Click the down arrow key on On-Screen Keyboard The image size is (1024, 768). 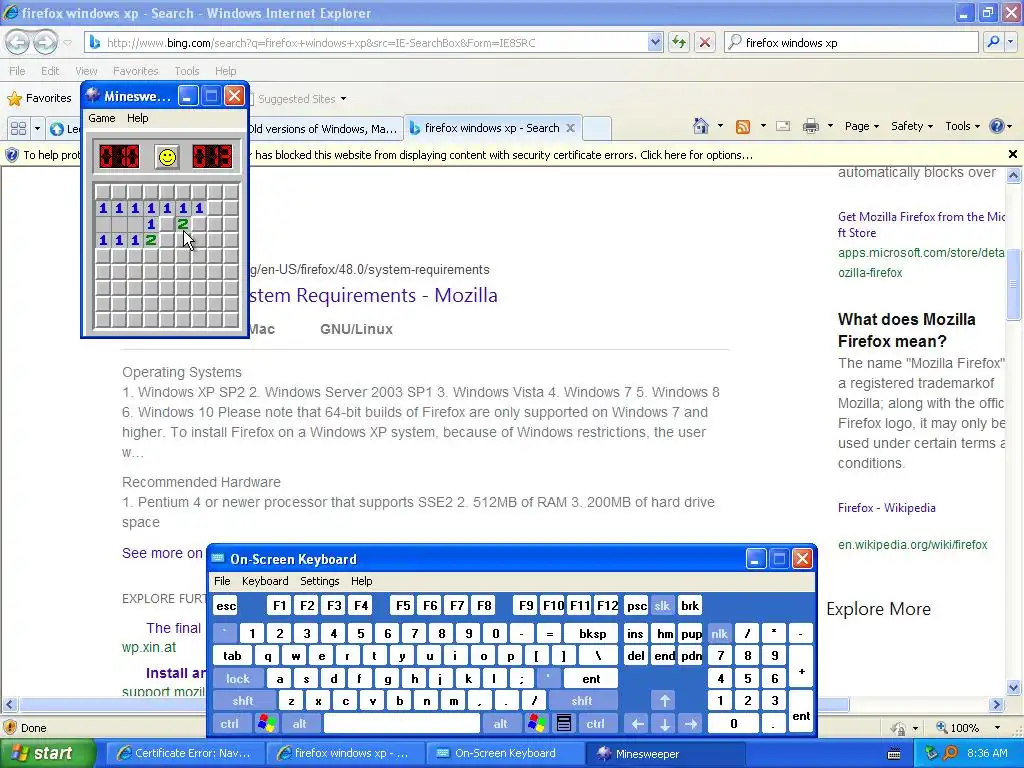point(664,723)
